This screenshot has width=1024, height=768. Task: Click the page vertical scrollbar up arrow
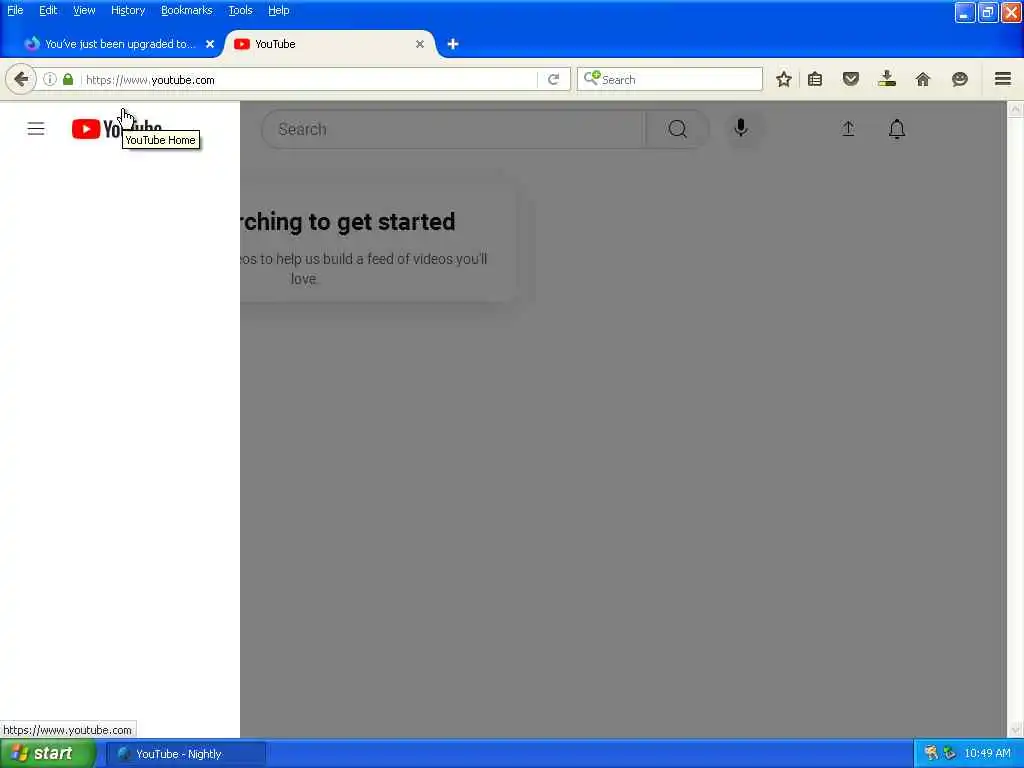click(x=1015, y=110)
